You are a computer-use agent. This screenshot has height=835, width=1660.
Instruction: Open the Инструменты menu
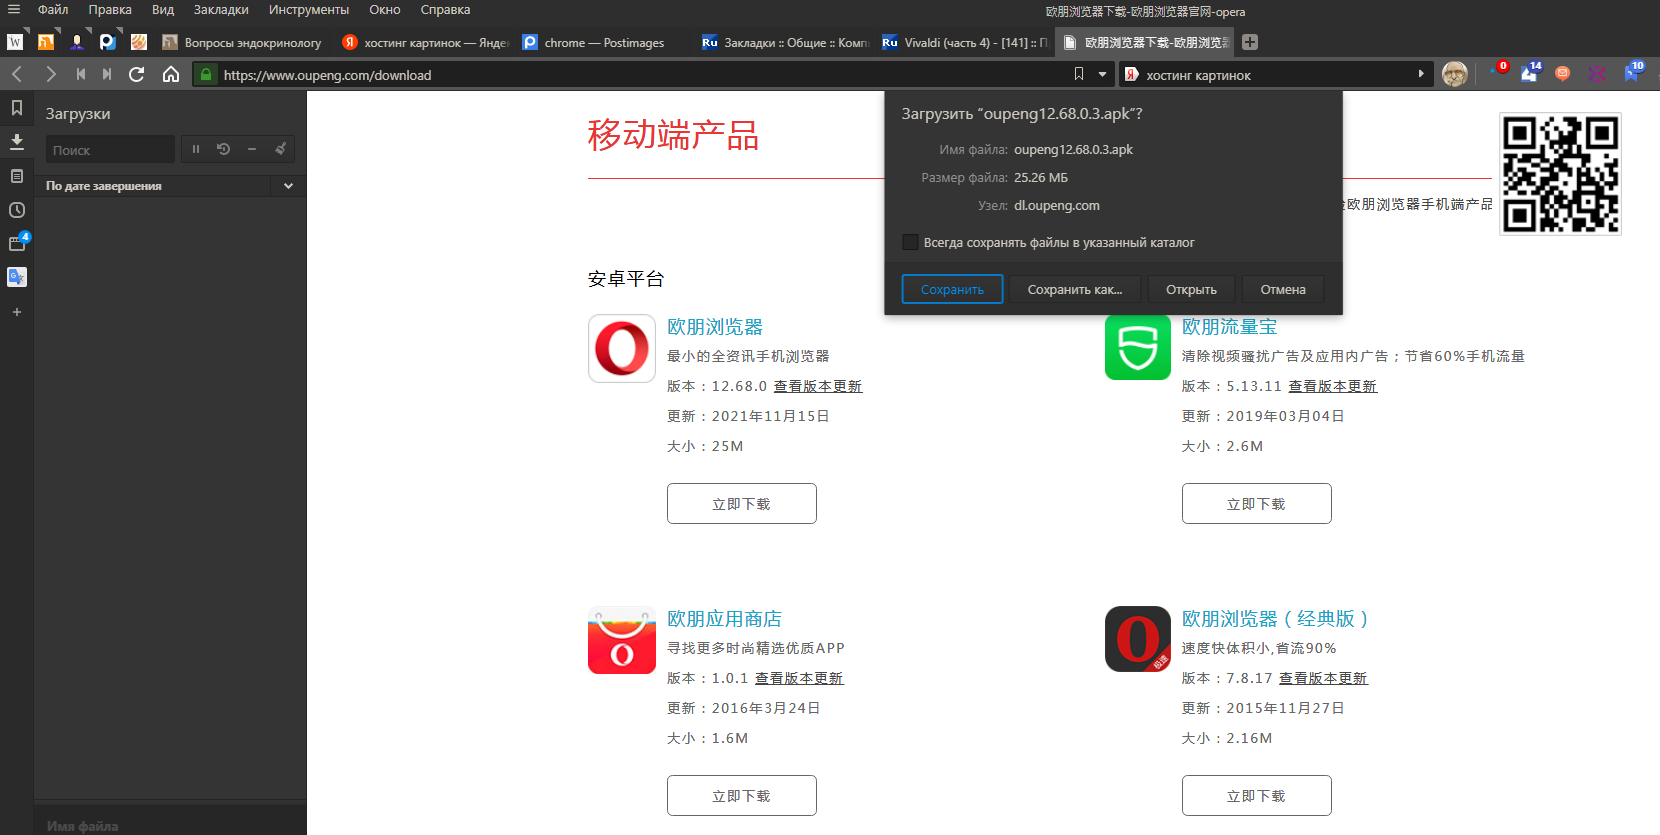click(309, 10)
